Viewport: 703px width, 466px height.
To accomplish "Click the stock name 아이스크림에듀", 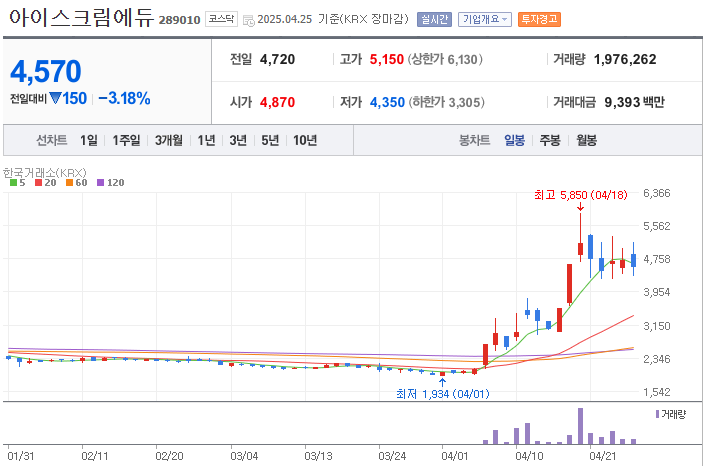I will tap(81, 18).
